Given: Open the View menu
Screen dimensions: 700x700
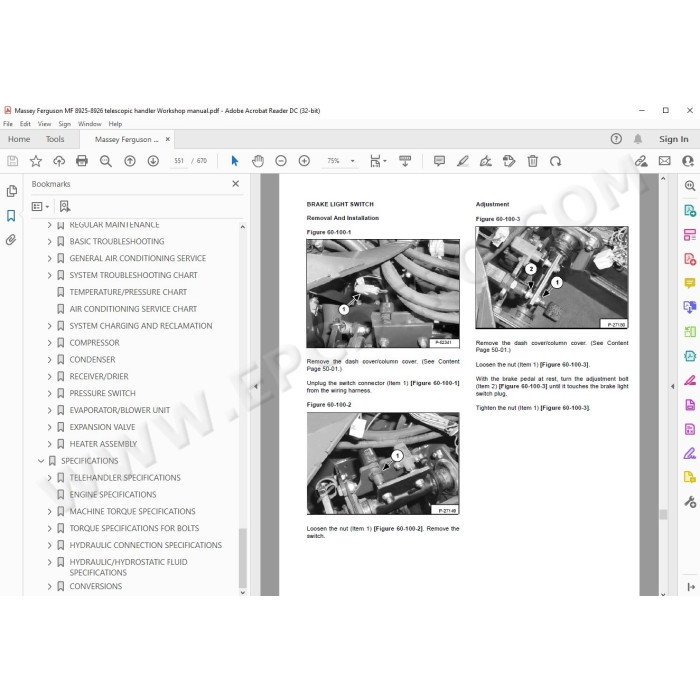Looking at the screenshot, I should tap(44, 124).
